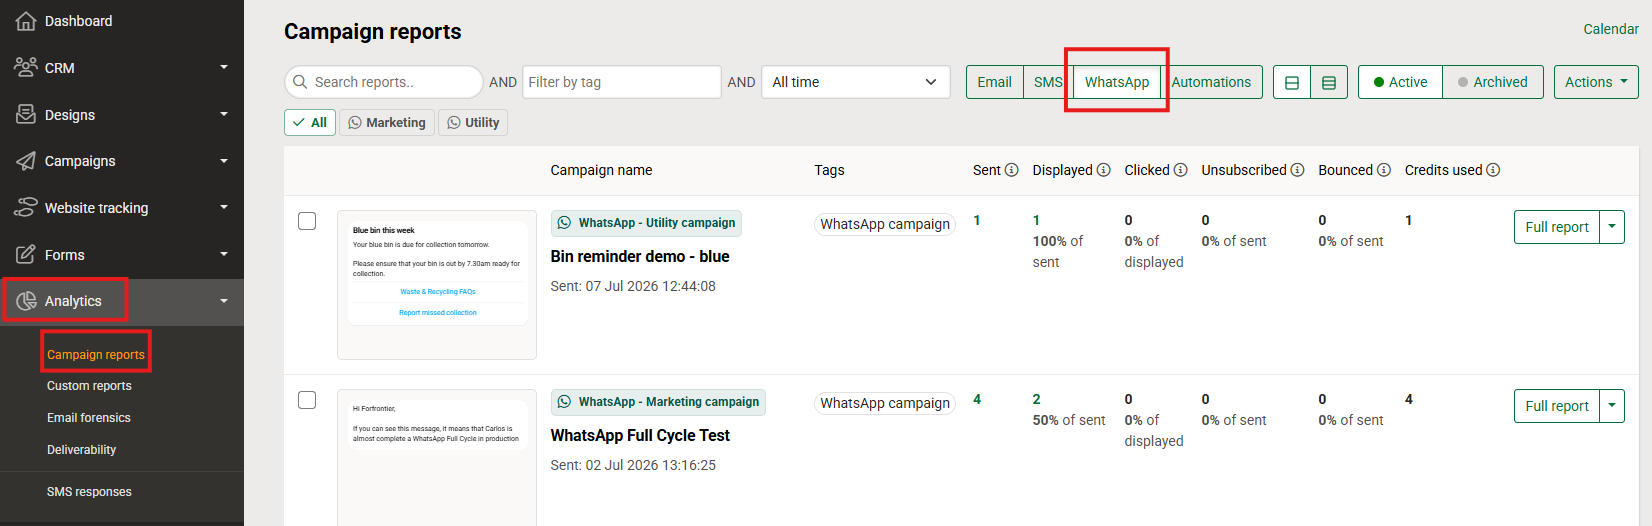Expand the Forms sidebar menu
1652x526 pixels.
(224, 254)
